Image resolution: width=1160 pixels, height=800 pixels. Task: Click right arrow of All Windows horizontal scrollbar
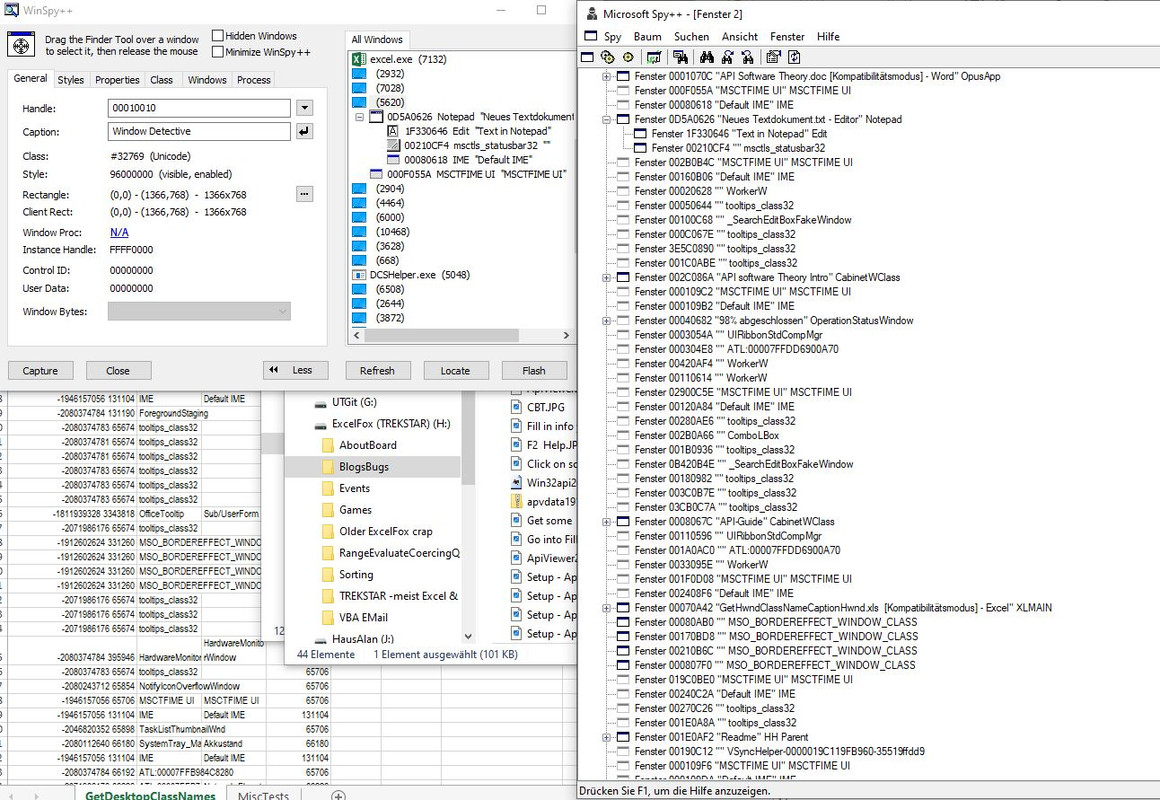point(567,335)
